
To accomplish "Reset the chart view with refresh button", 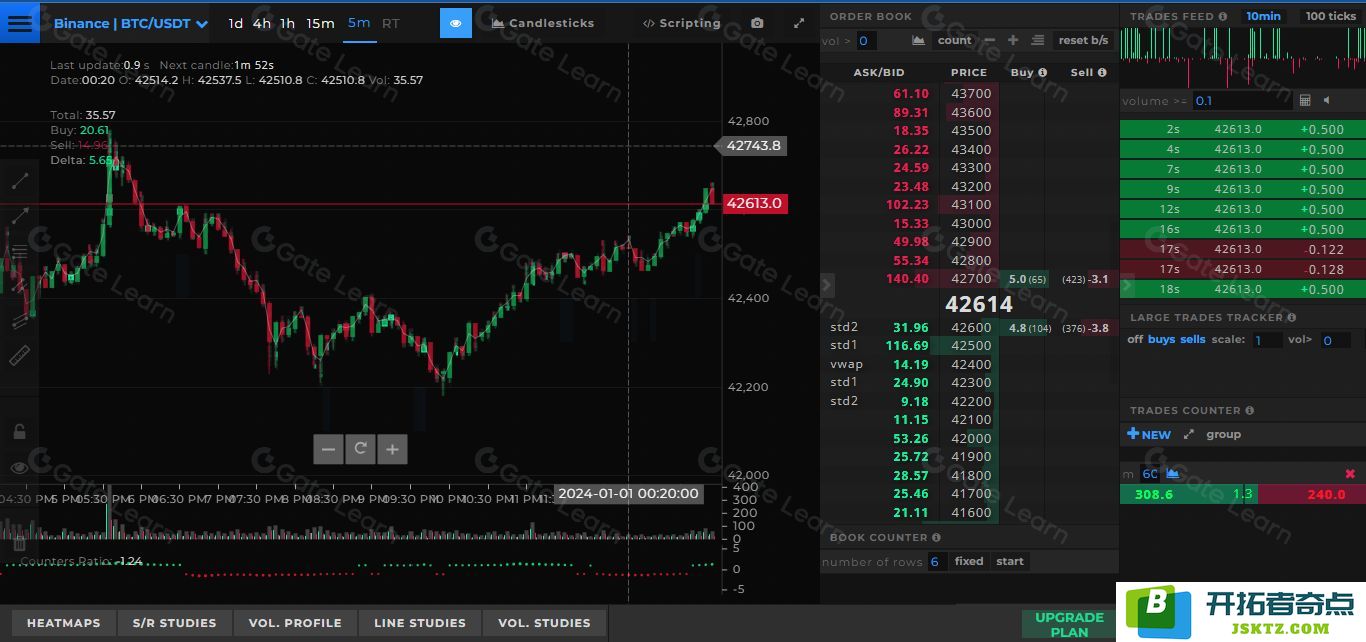I will (x=360, y=450).
